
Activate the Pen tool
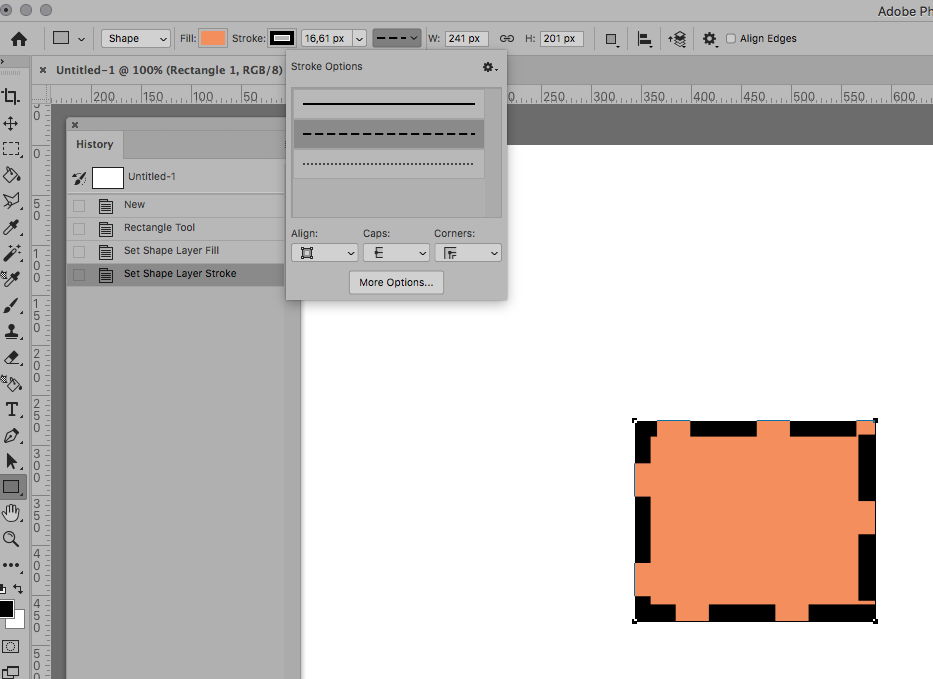[12, 436]
